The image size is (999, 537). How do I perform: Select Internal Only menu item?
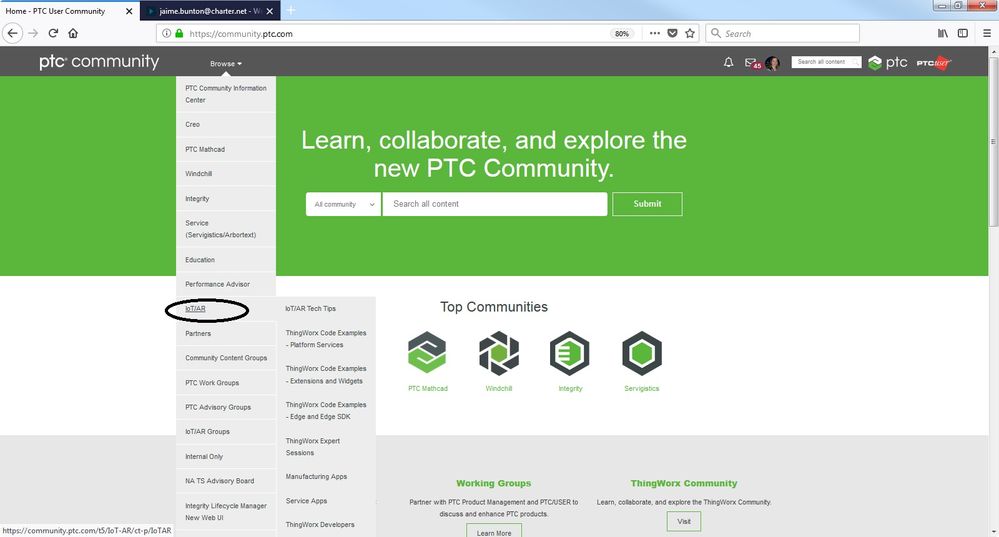click(226, 457)
